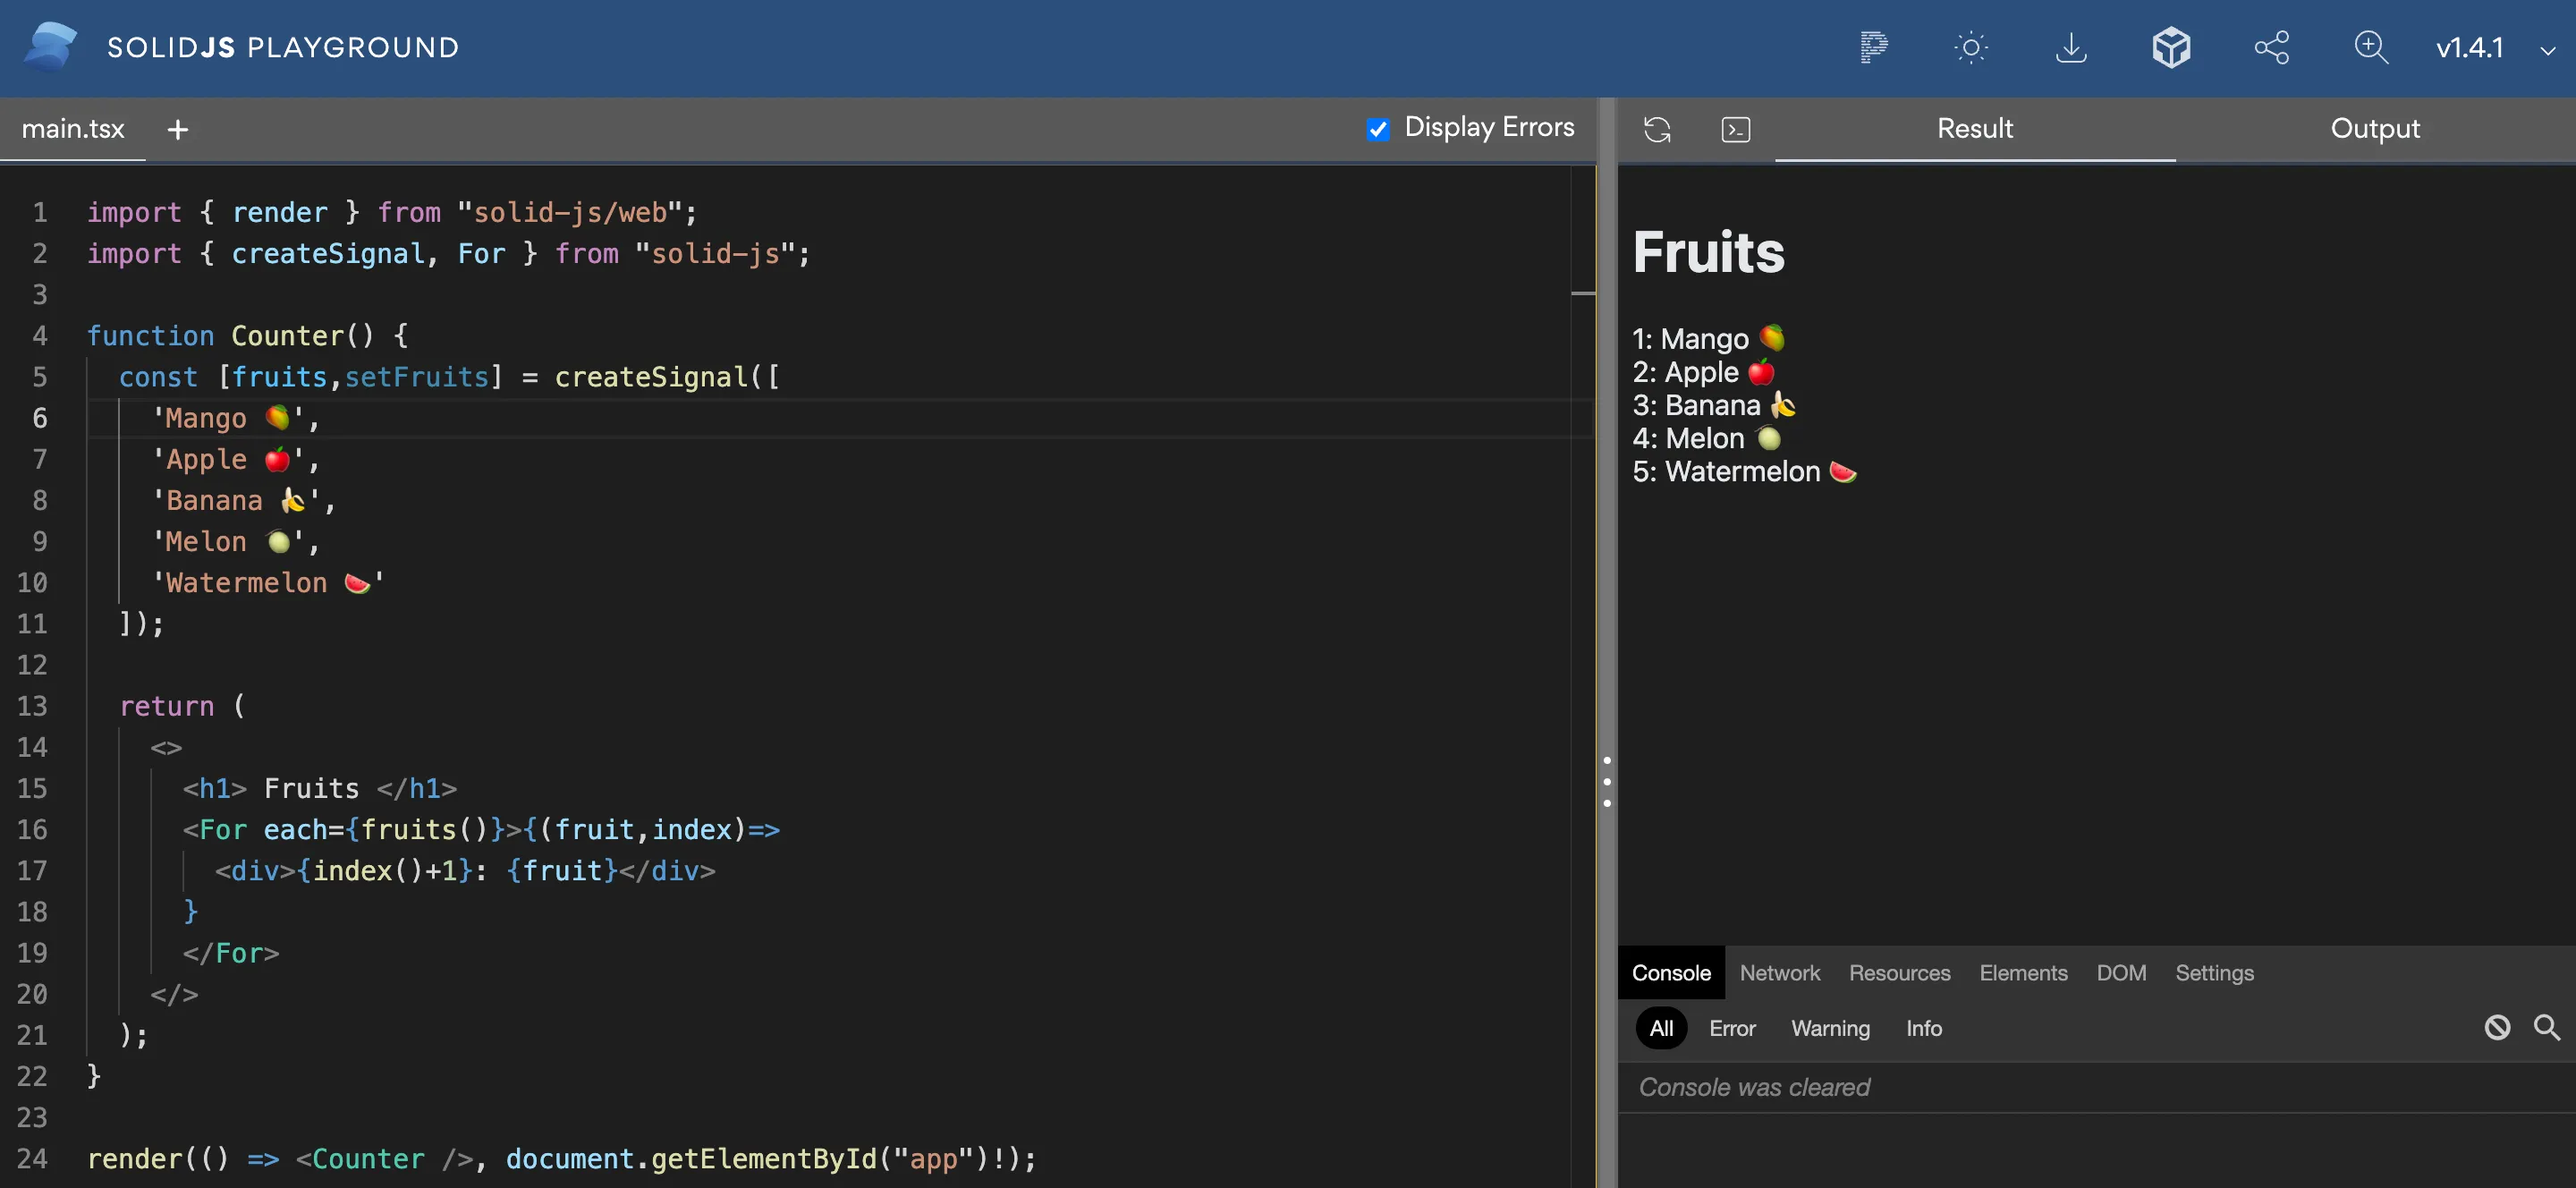Open the Network devtools tab
2576x1188 pixels.
coord(1779,973)
